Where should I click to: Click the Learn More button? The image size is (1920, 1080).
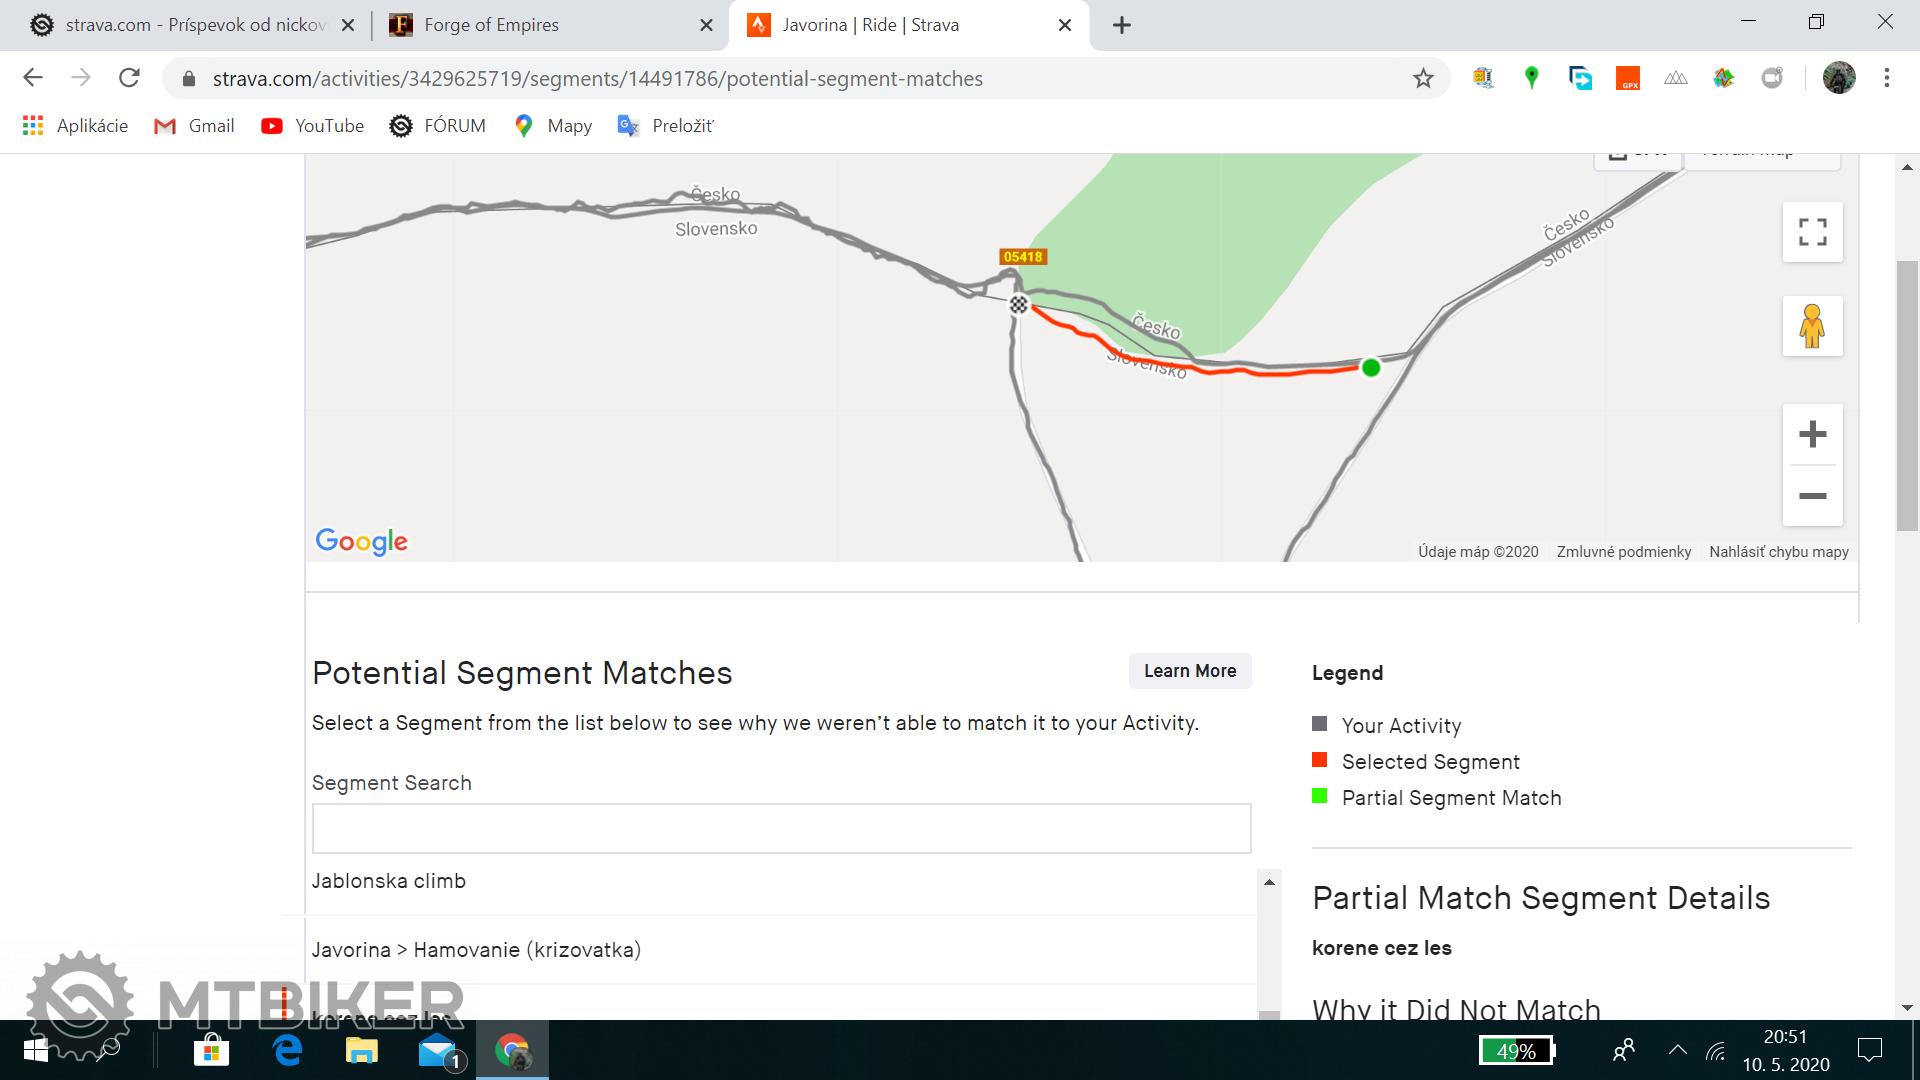coord(1189,671)
